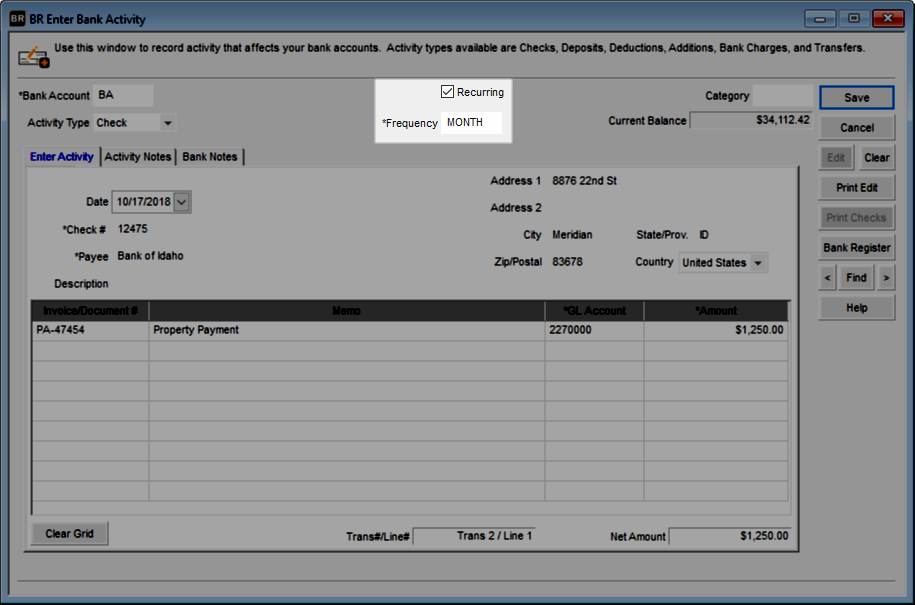Click the Clear Grid button
Viewport: 915px width, 605px height.
[x=68, y=533]
